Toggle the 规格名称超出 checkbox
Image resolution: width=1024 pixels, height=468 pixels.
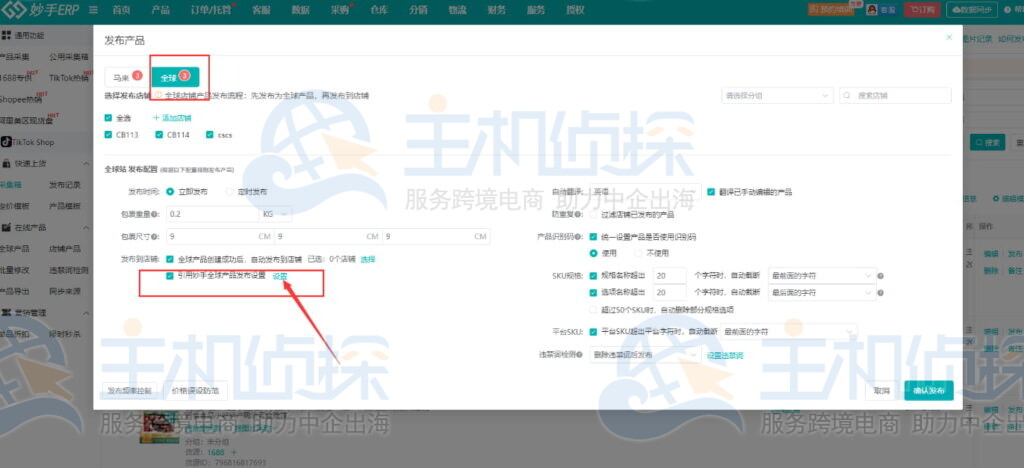593,275
